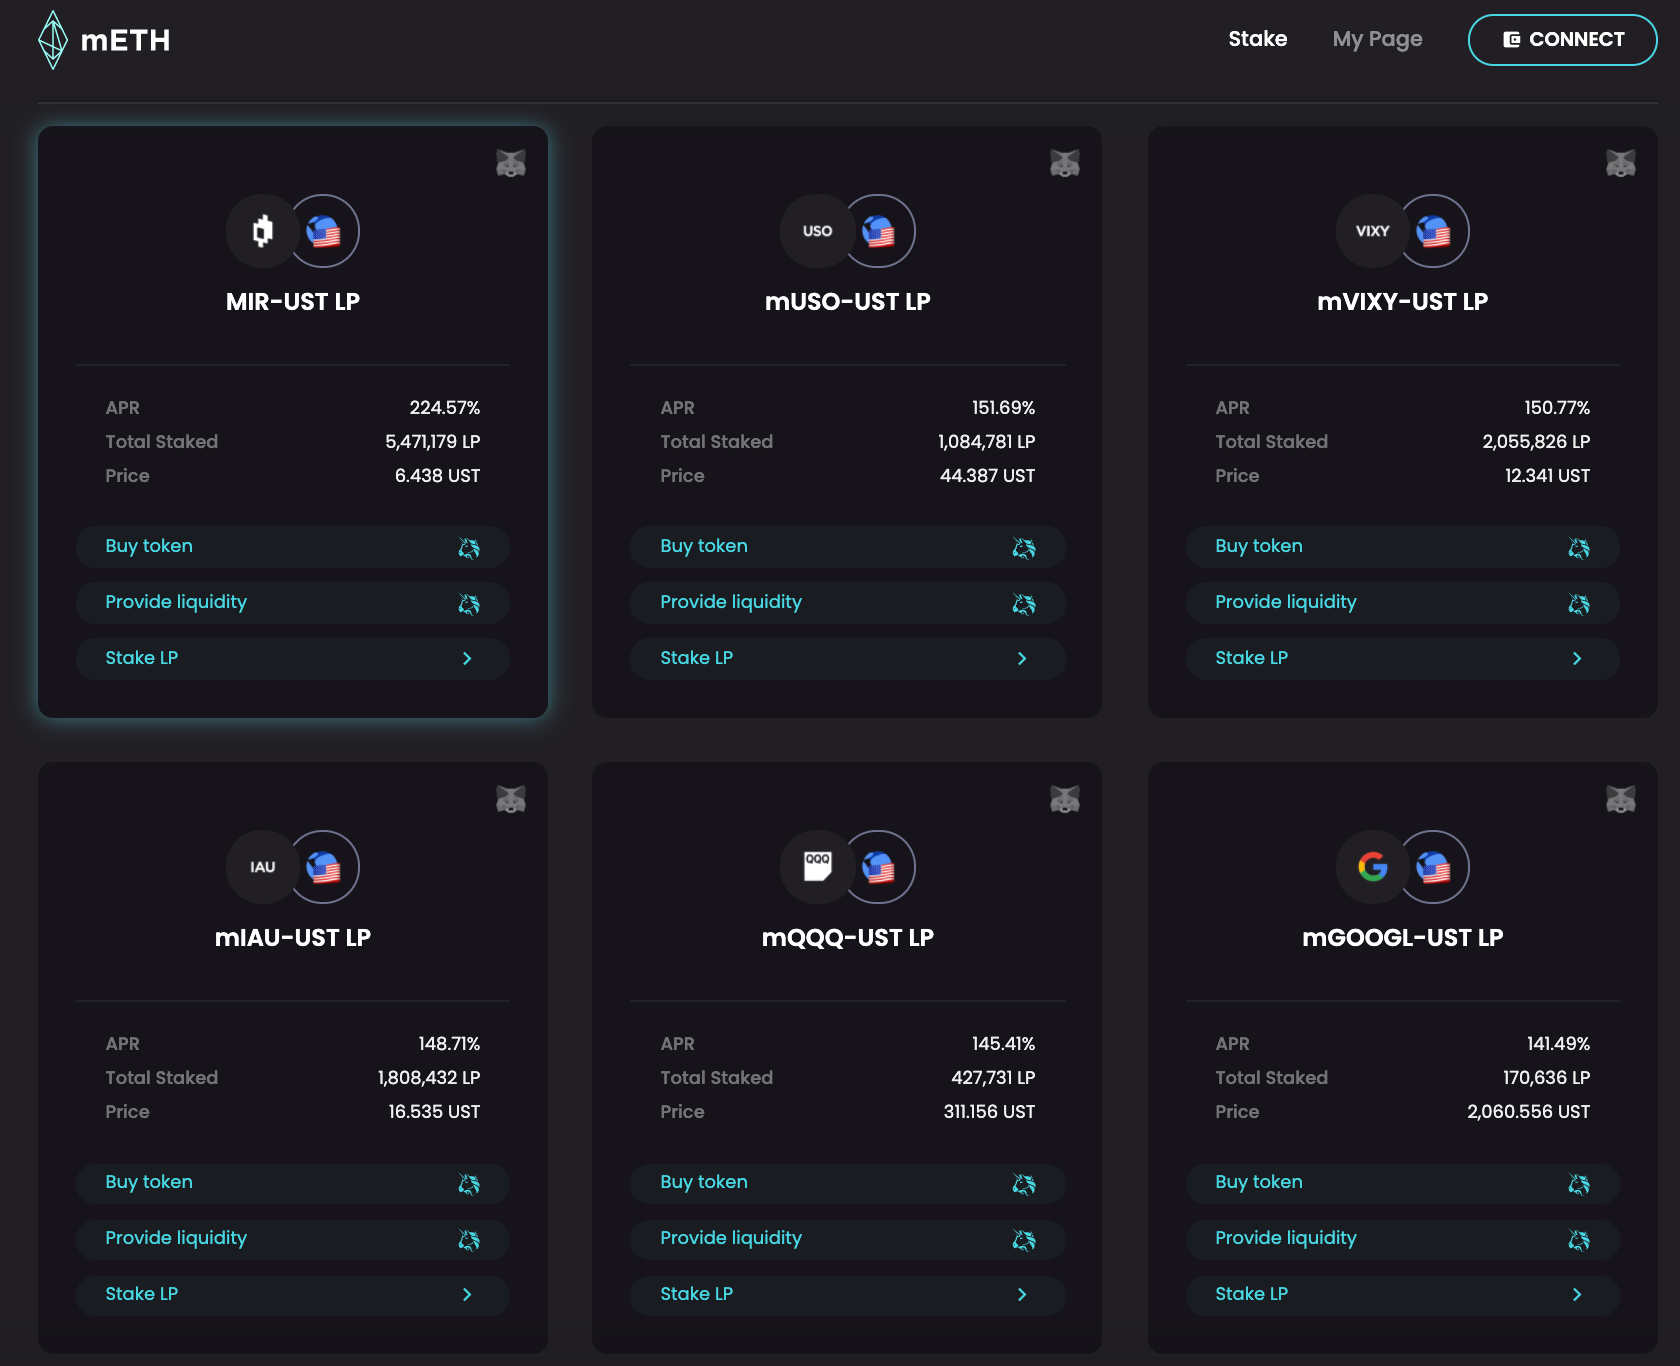The width and height of the screenshot is (1680, 1366).
Task: Click the 151.69% APR value
Action: [1004, 408]
